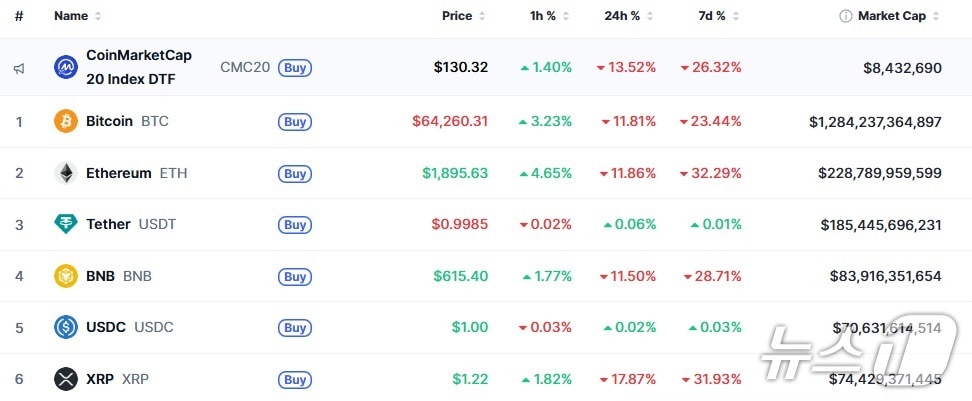Screen dimensions: 972x401
Task: Click the blue USDC logo icon
Action: click(x=65, y=327)
